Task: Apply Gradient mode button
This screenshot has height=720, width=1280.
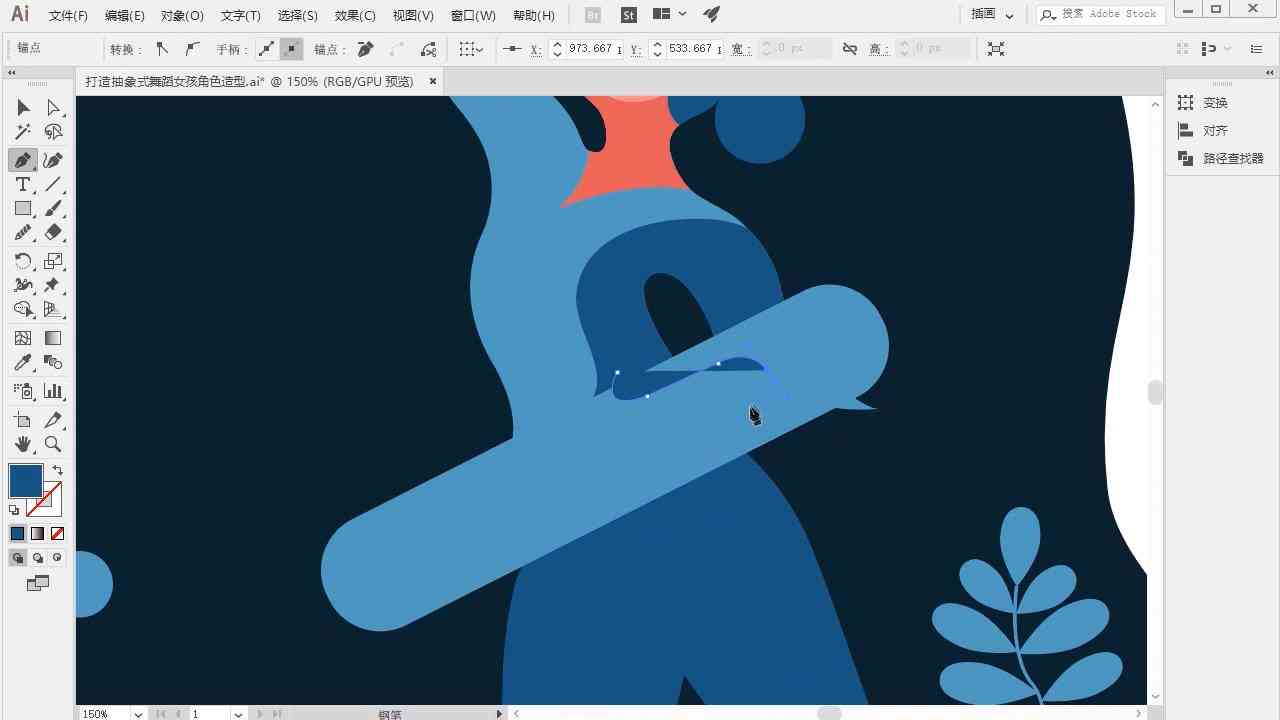Action: (37, 534)
